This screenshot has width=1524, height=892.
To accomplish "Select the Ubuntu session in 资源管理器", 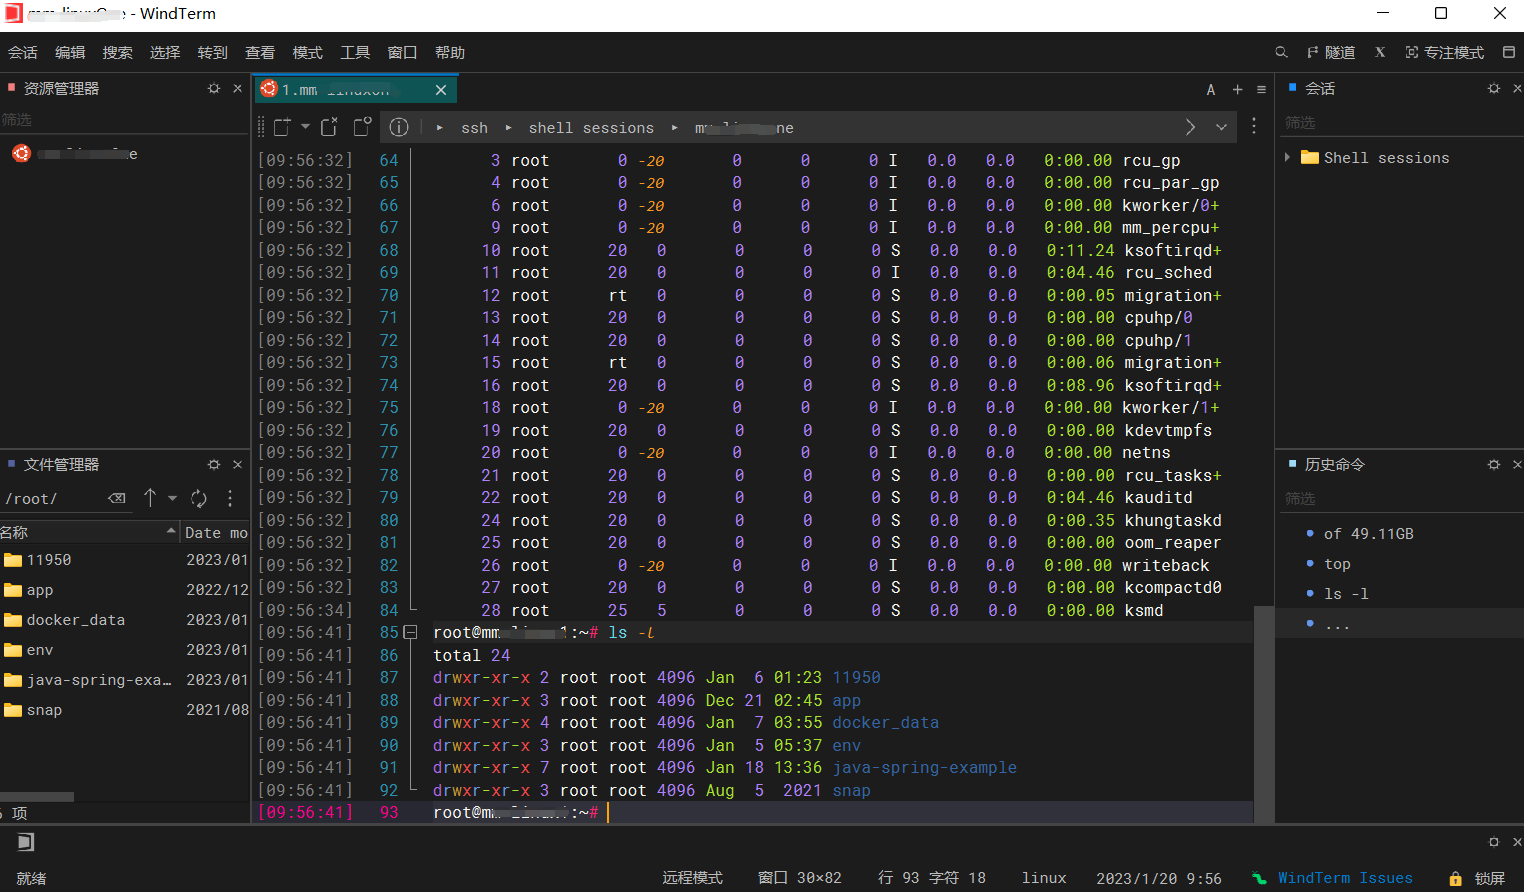I will pos(75,154).
